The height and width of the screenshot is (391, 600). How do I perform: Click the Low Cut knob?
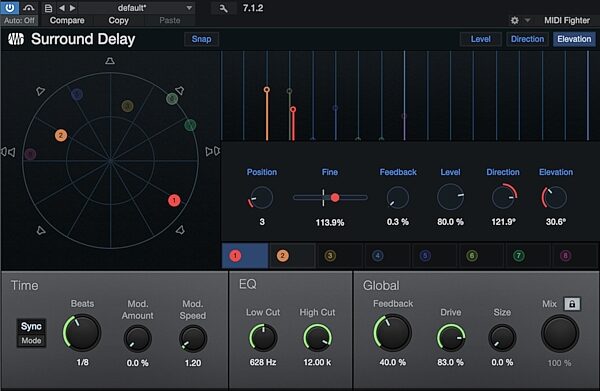(x=263, y=337)
